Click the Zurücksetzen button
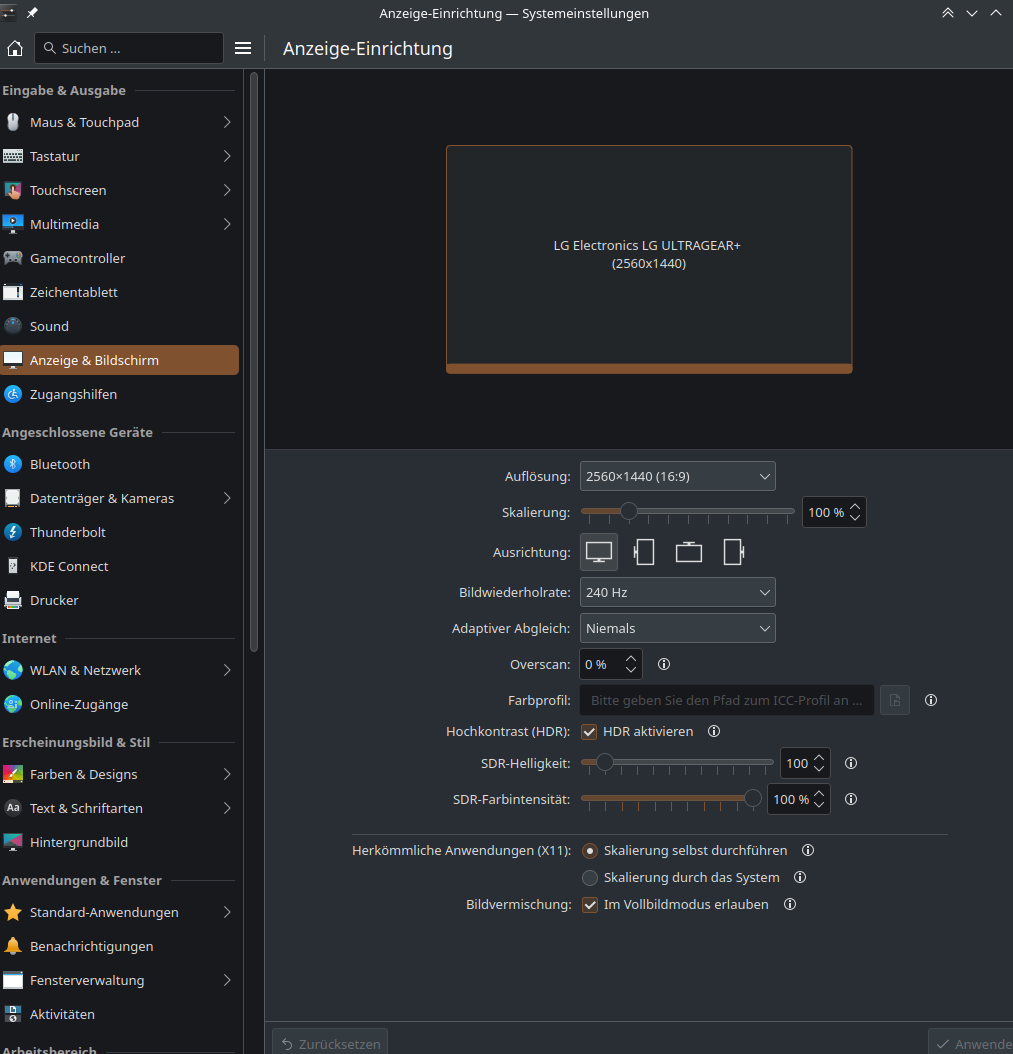Viewport: 1013px width, 1054px height. coord(330,1043)
